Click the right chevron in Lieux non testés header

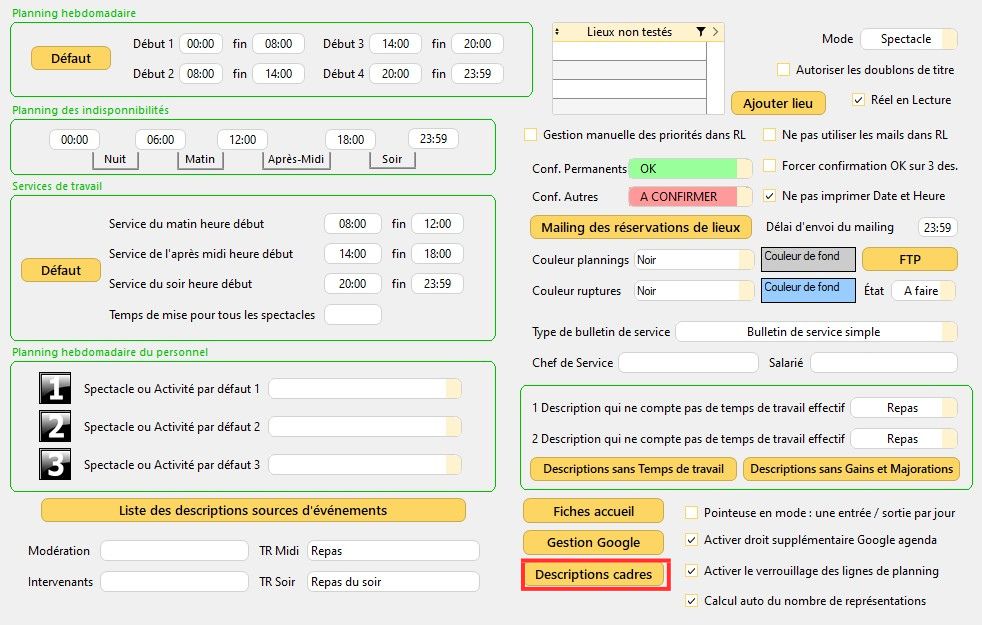tap(715, 32)
